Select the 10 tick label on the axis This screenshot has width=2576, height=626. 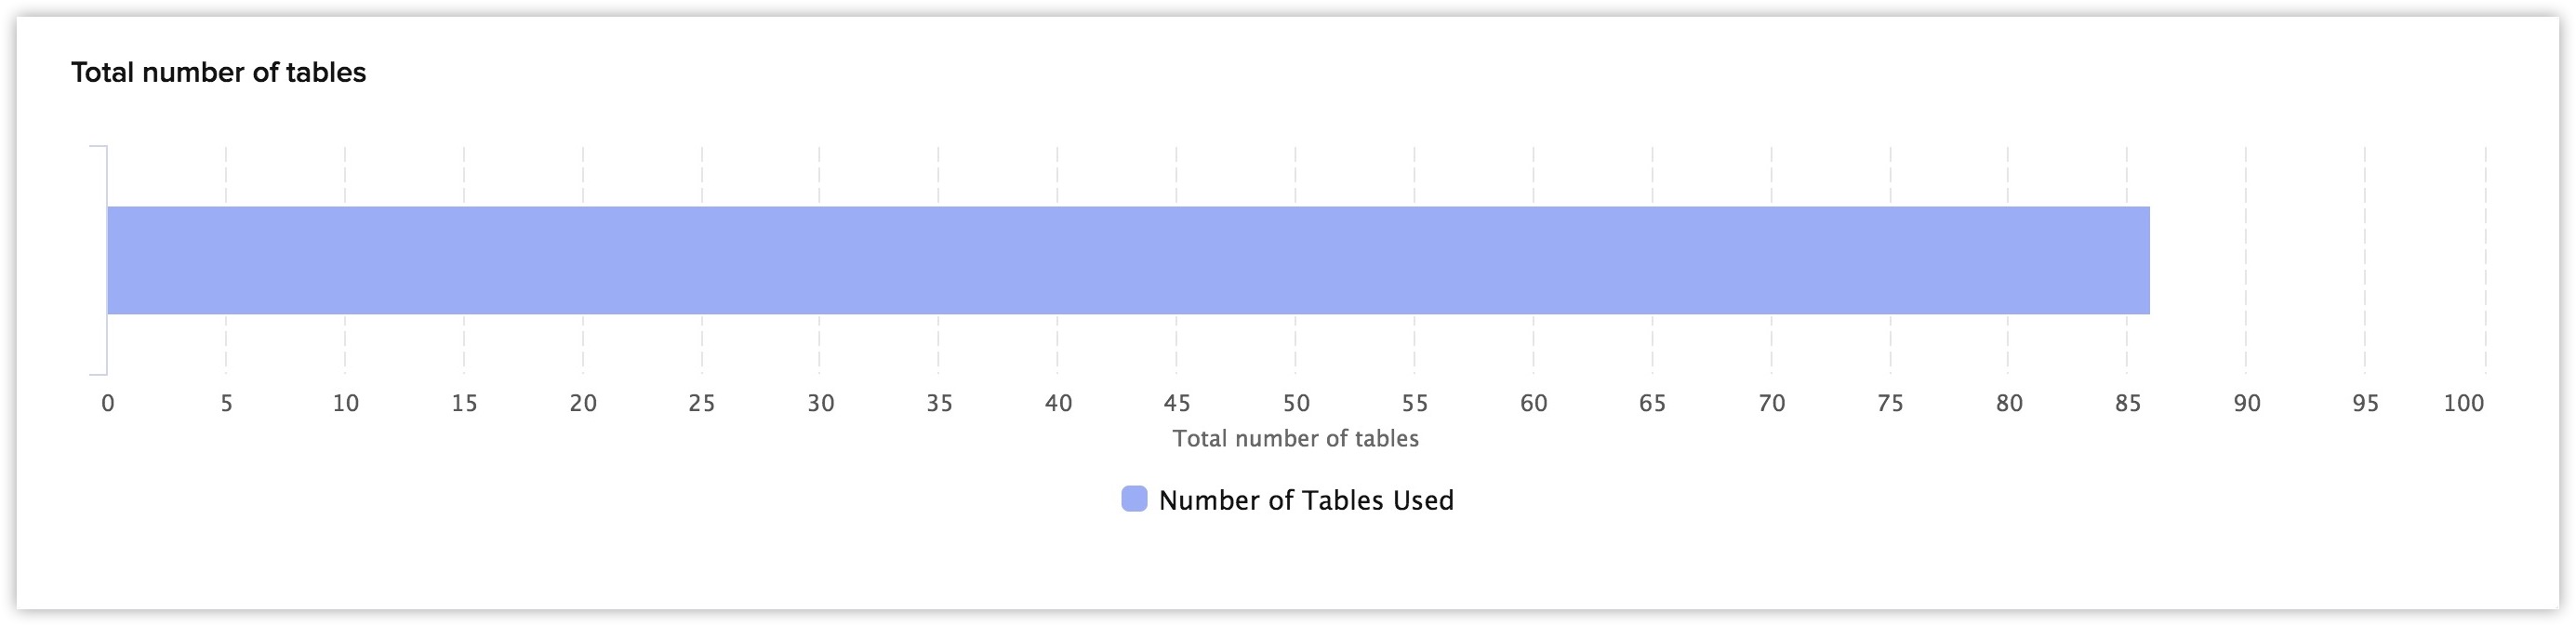pyautogui.click(x=346, y=403)
